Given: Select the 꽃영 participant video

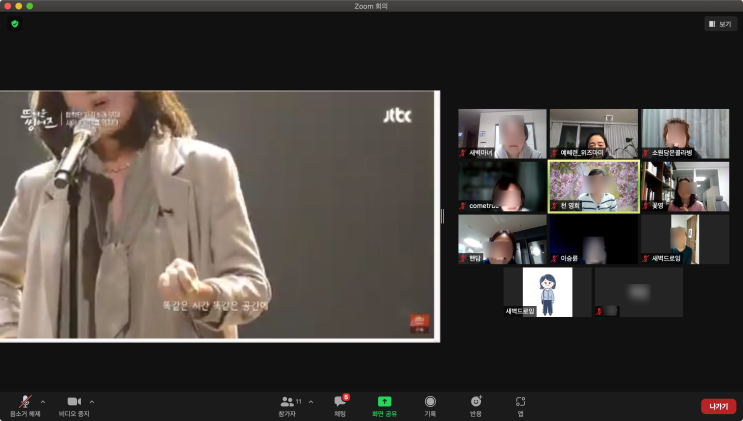Looking at the screenshot, I should tap(685, 186).
